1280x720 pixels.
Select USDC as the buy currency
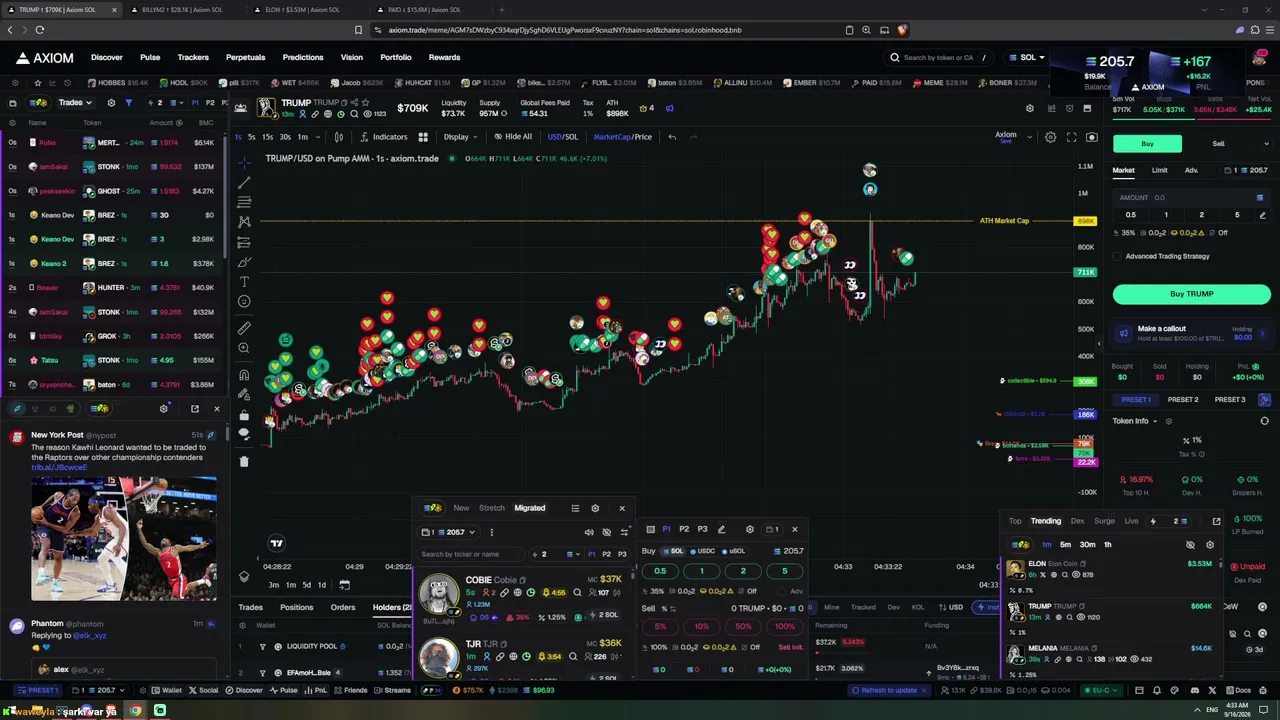tap(704, 551)
